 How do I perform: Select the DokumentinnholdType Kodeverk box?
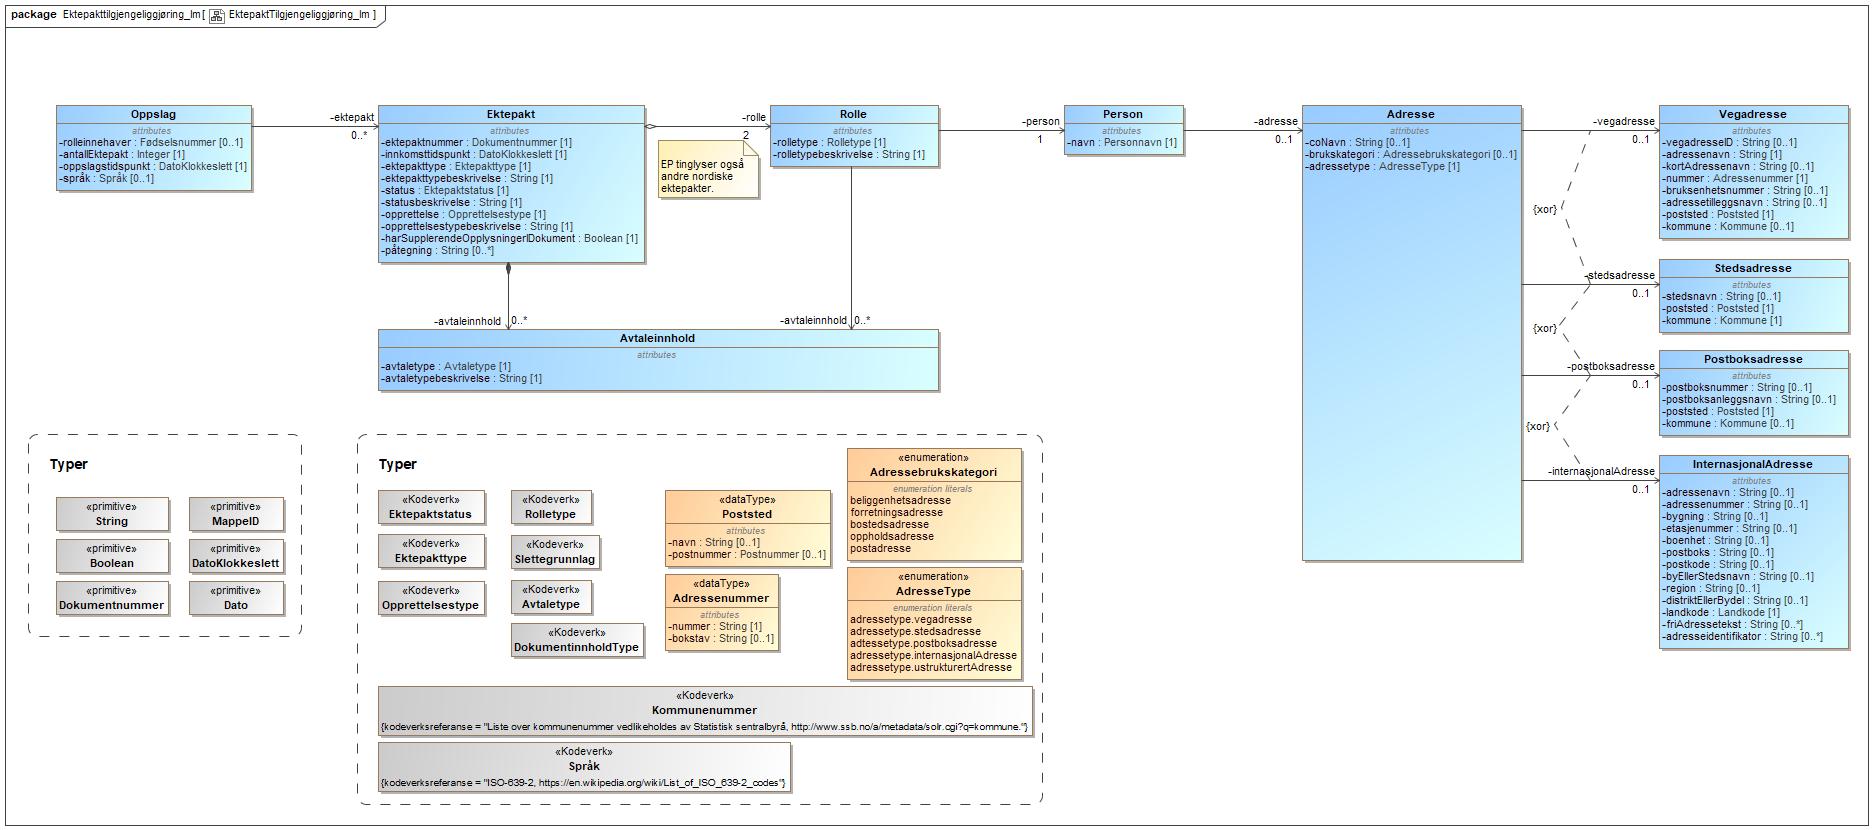(x=577, y=640)
